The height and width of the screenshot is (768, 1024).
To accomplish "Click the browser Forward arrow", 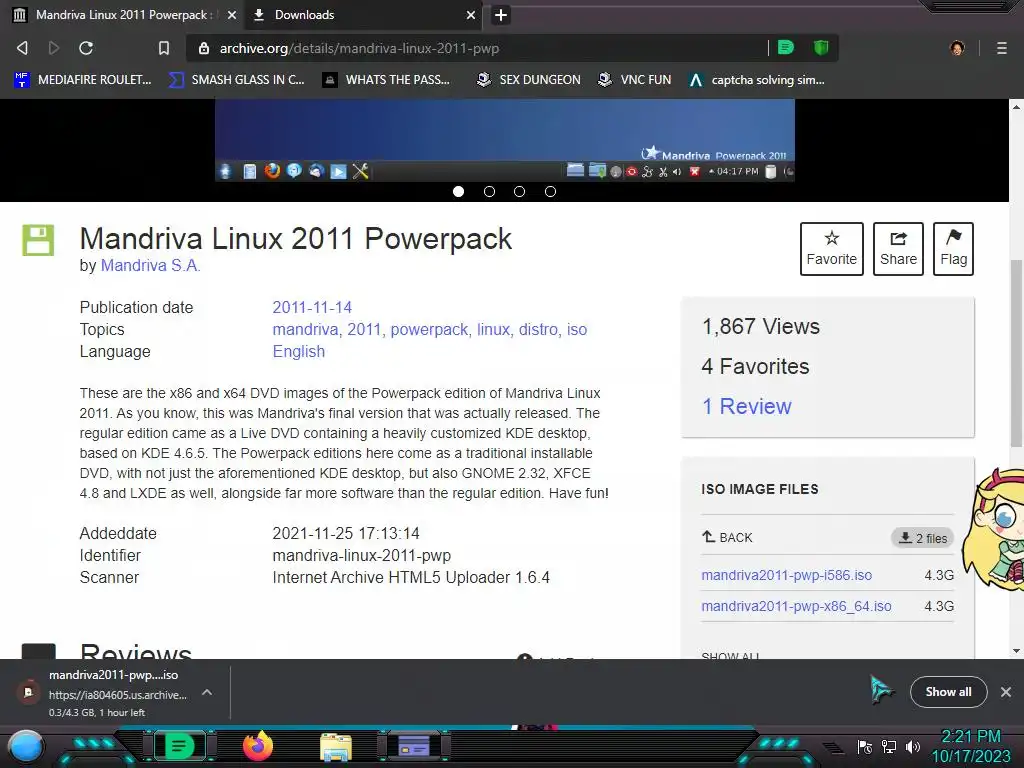I will (x=54, y=48).
